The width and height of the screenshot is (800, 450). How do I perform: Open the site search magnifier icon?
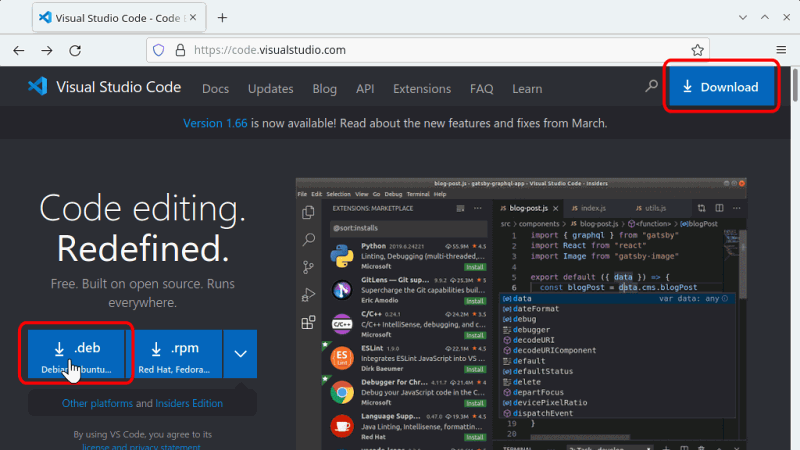[x=651, y=87]
